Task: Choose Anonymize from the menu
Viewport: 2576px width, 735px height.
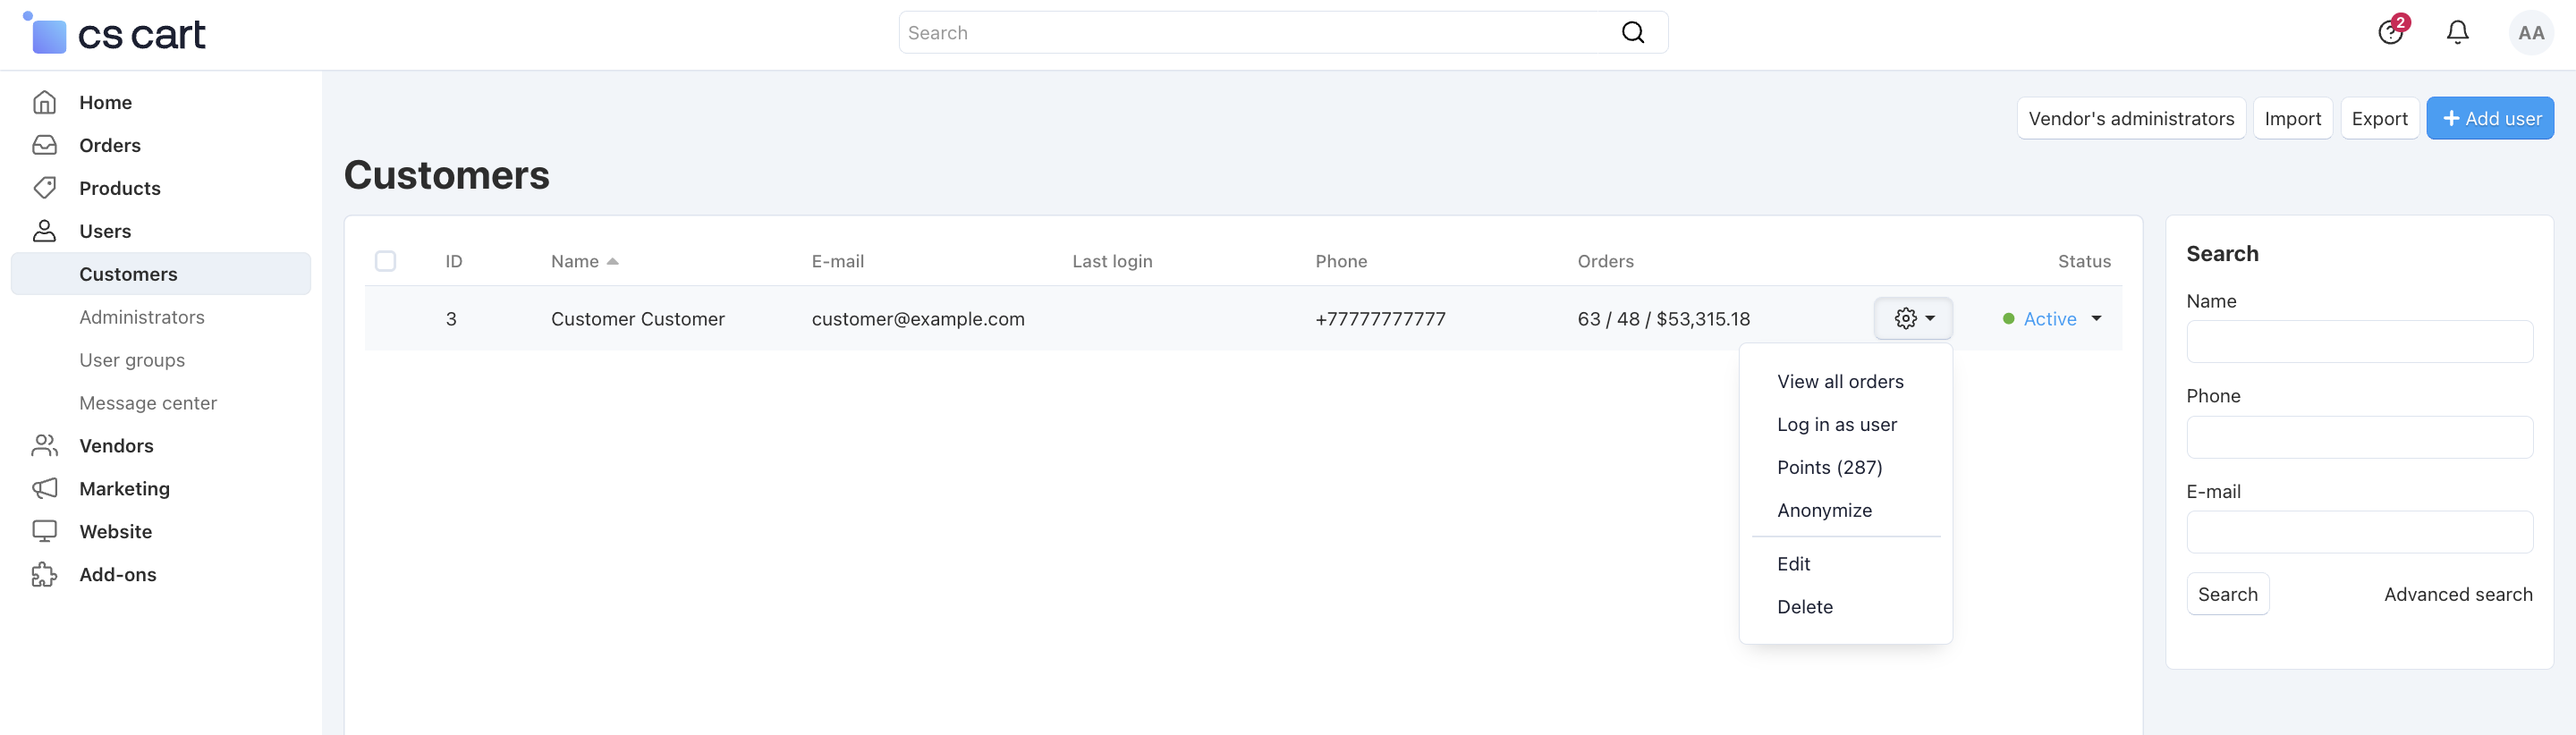Action: click(1824, 511)
